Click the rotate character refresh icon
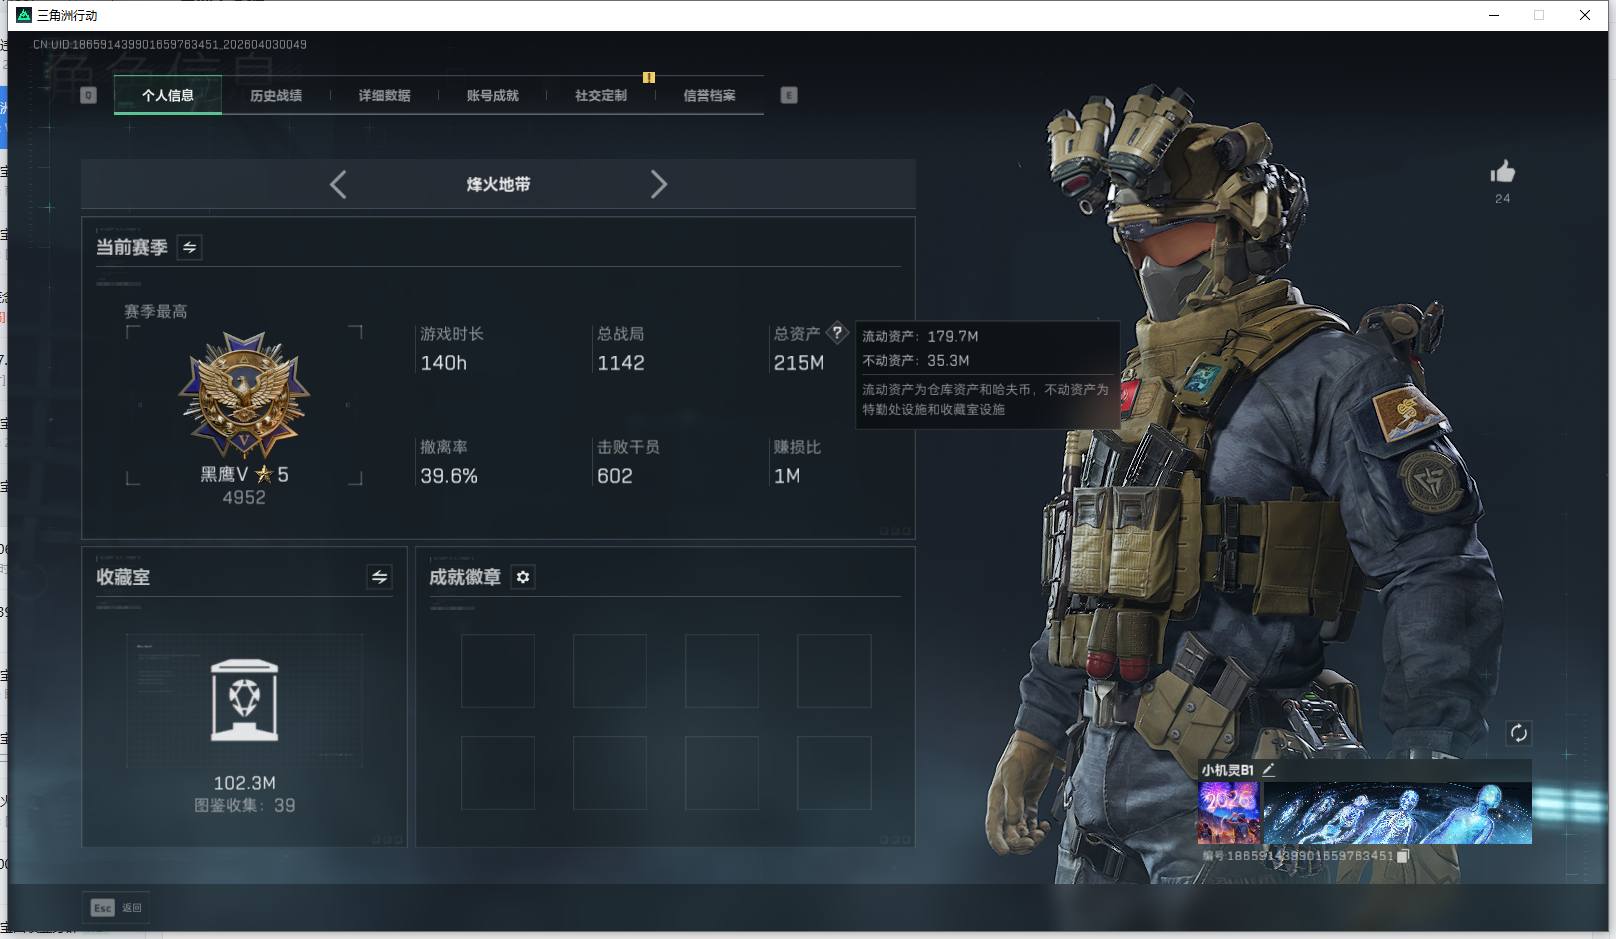This screenshot has height=939, width=1616. [1518, 733]
